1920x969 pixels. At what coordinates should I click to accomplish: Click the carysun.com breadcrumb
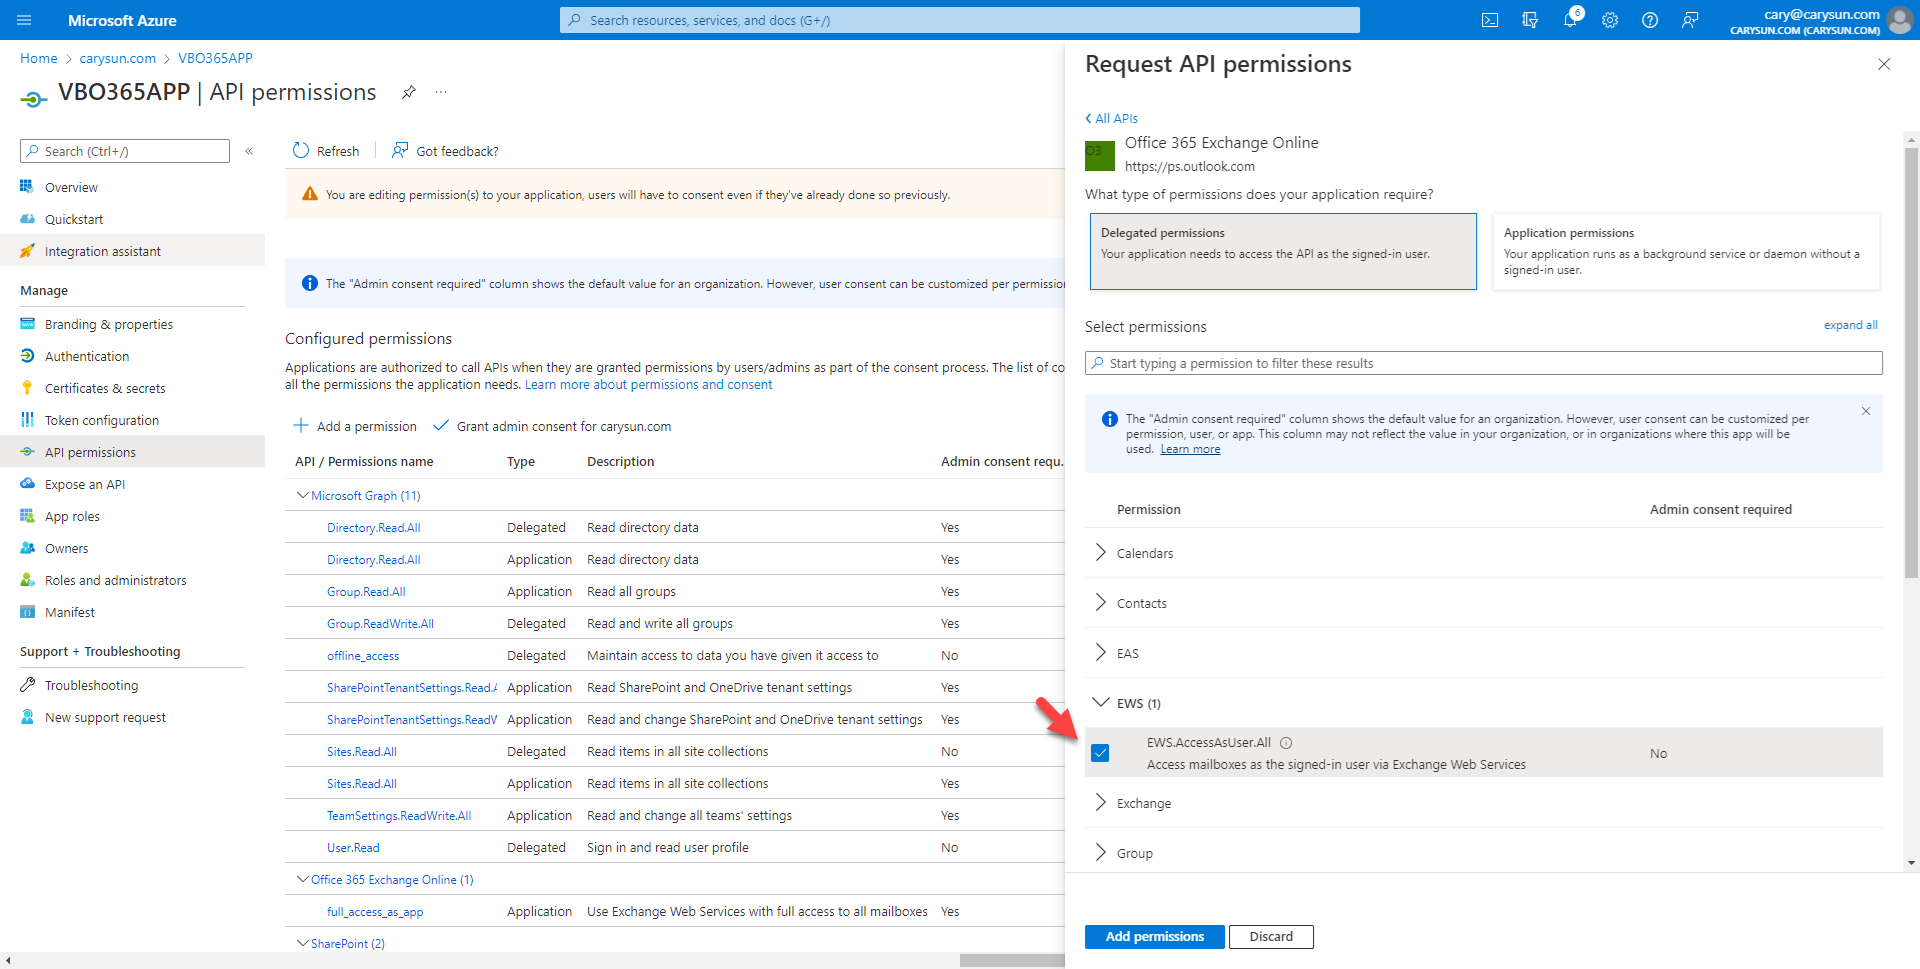tap(118, 58)
